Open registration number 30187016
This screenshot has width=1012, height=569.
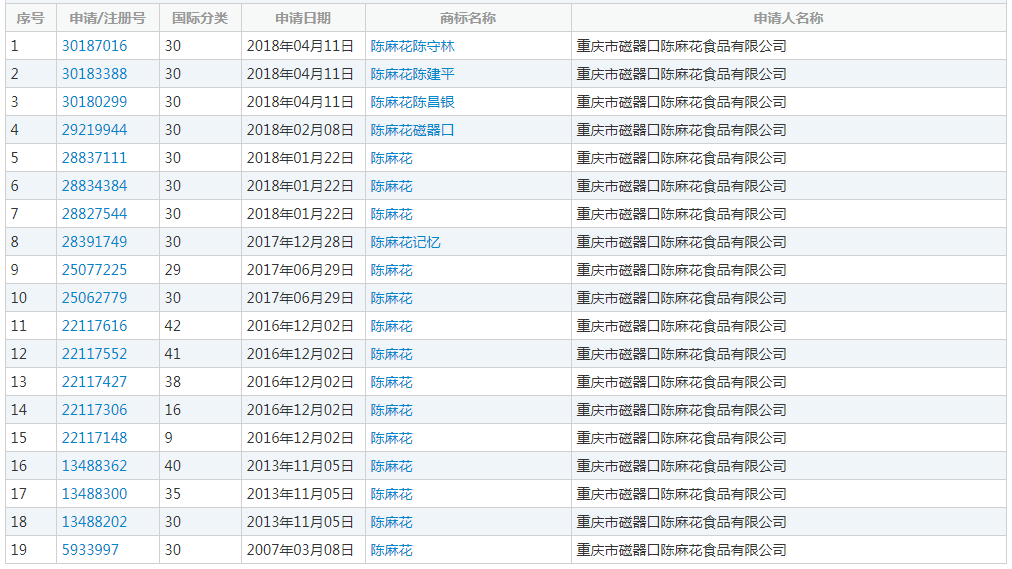tap(94, 46)
